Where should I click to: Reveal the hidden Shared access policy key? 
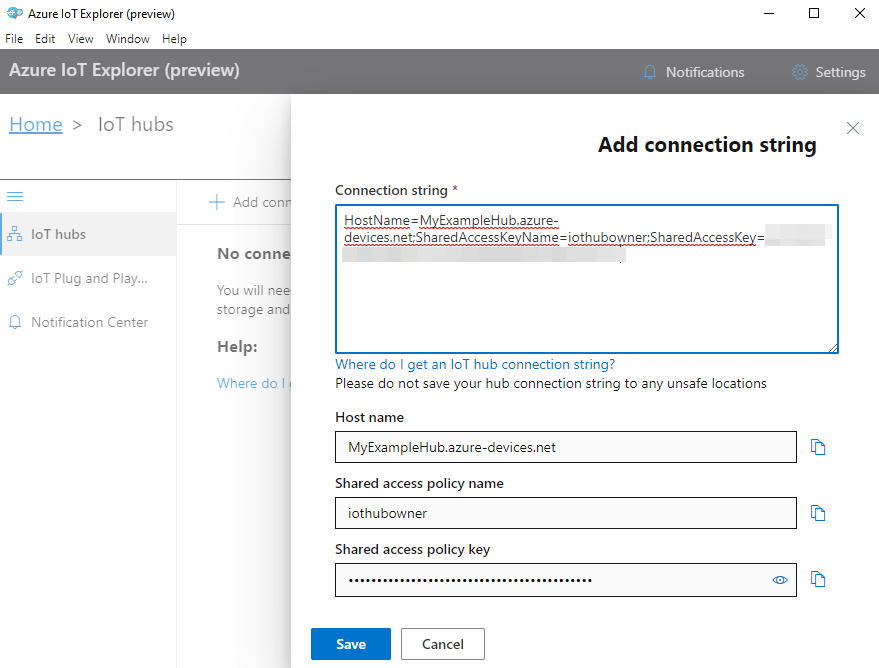[780, 579]
